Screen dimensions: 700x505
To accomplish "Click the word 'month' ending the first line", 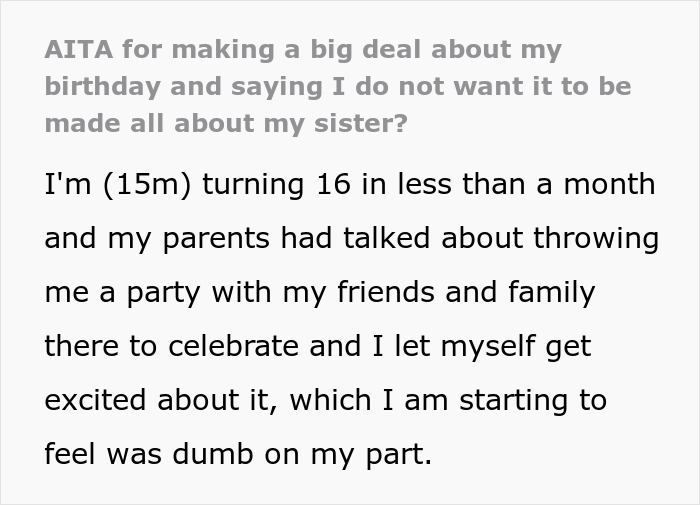I will pos(613,185).
